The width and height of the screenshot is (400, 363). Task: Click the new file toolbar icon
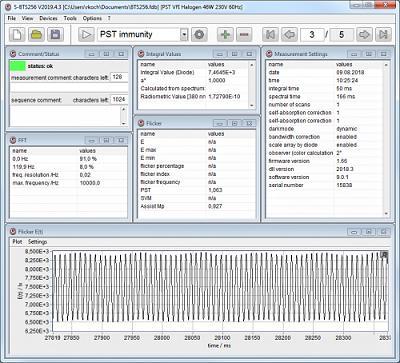(x=17, y=34)
